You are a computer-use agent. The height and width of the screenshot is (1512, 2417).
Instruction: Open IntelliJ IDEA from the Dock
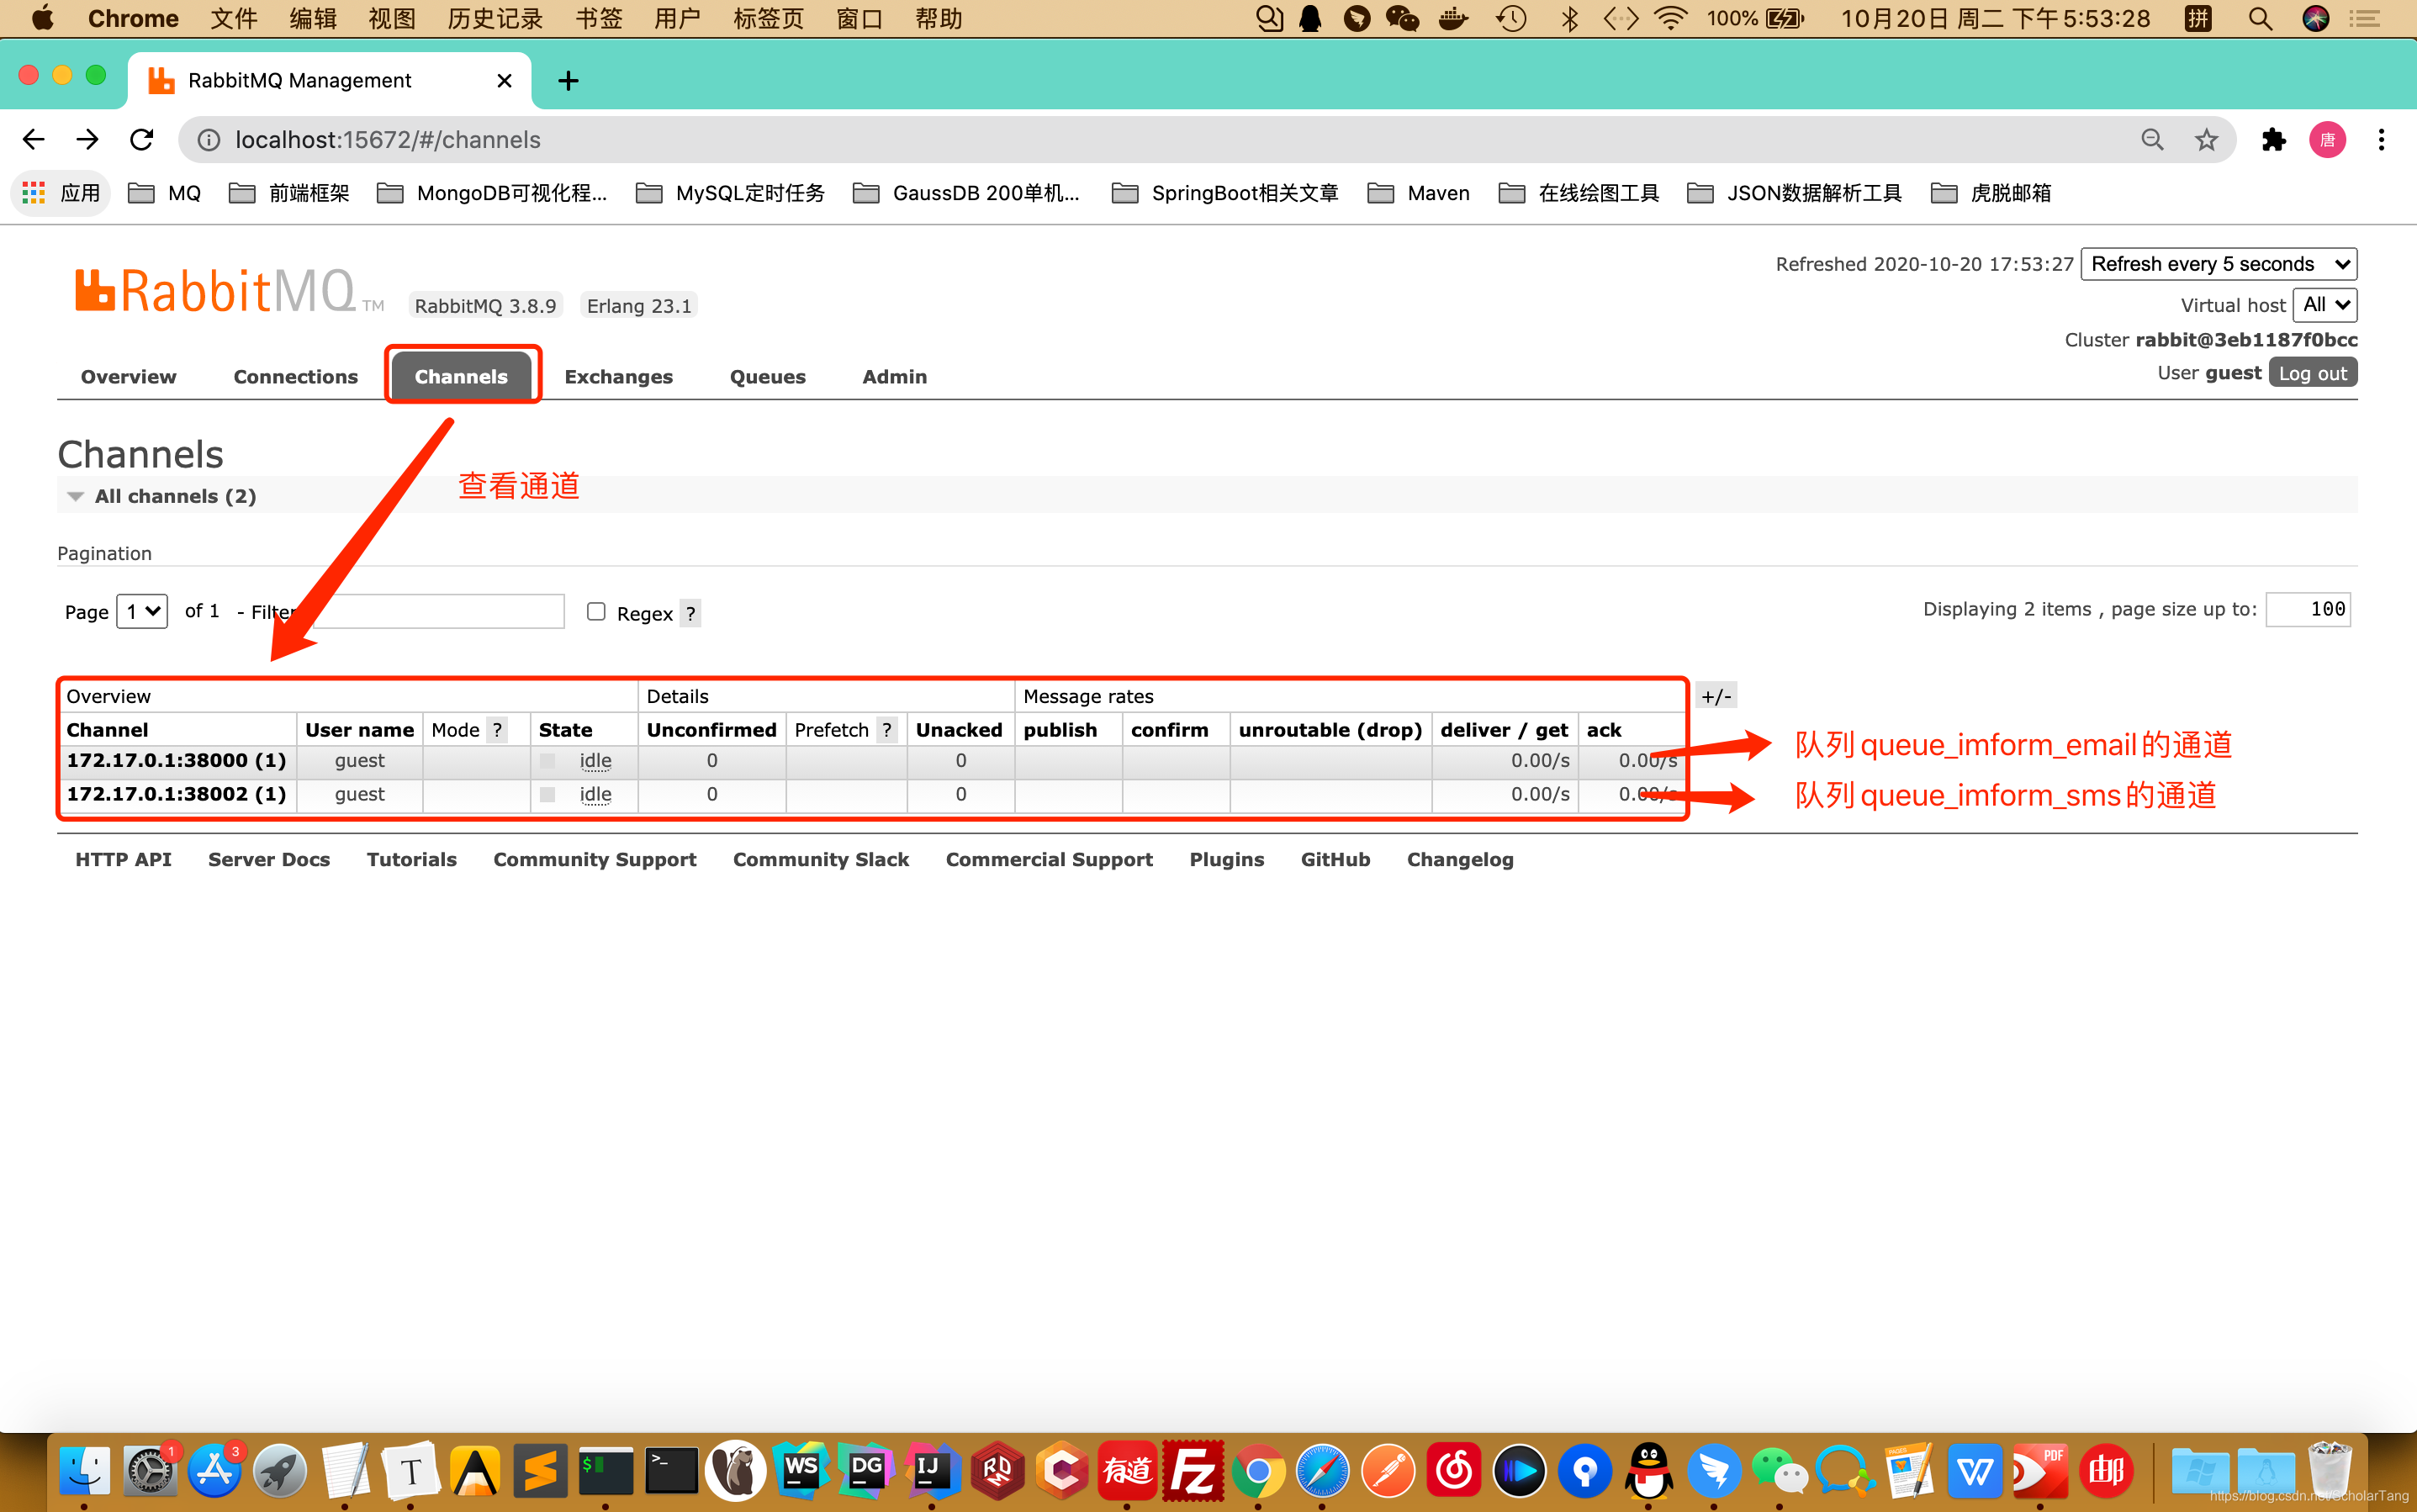(931, 1470)
